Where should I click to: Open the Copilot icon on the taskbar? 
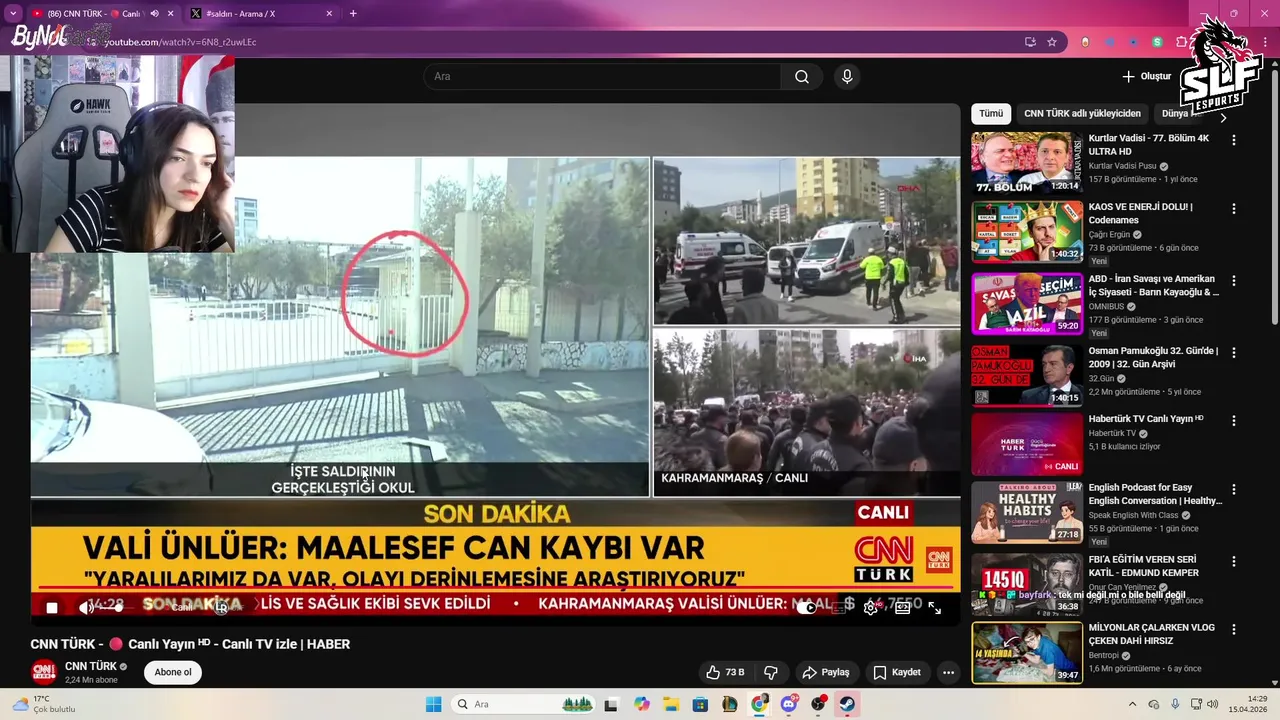pos(641,704)
